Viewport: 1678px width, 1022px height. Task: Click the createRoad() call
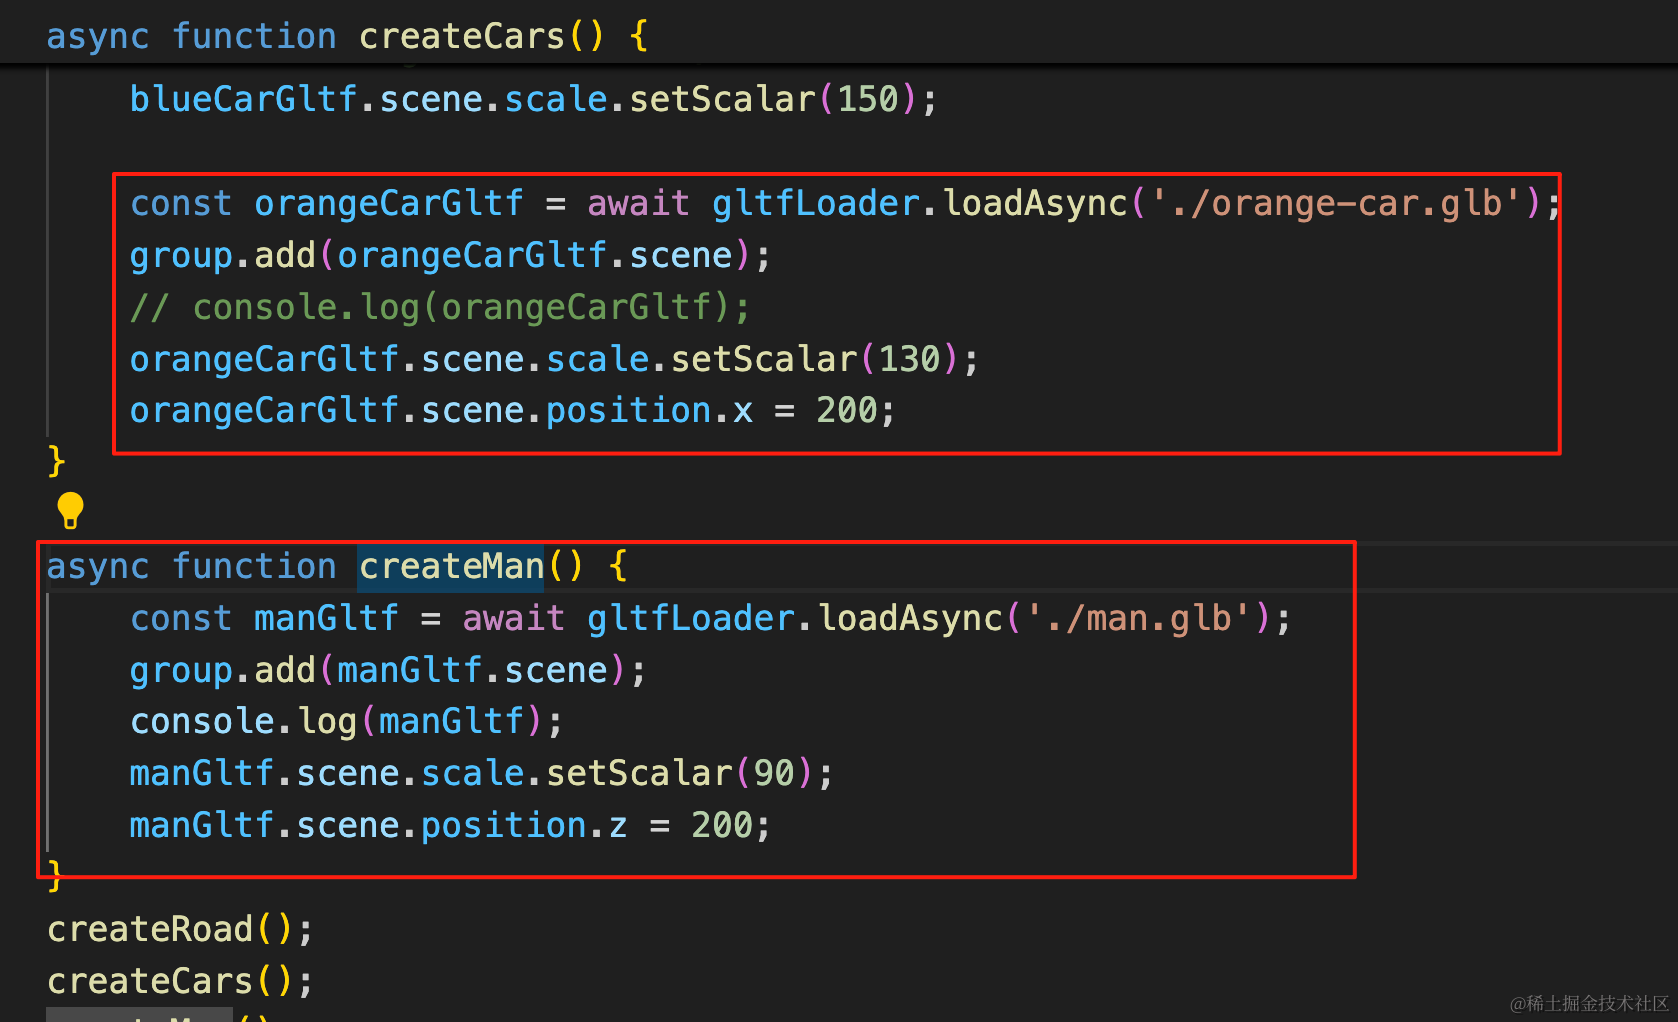click(x=180, y=930)
